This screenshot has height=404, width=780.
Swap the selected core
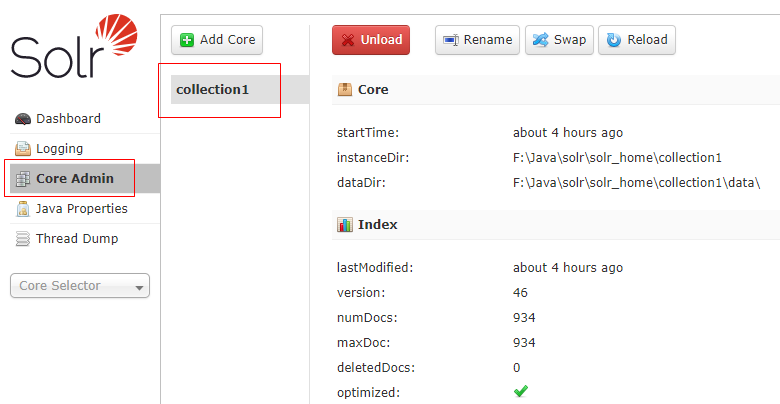pyautogui.click(x=559, y=40)
